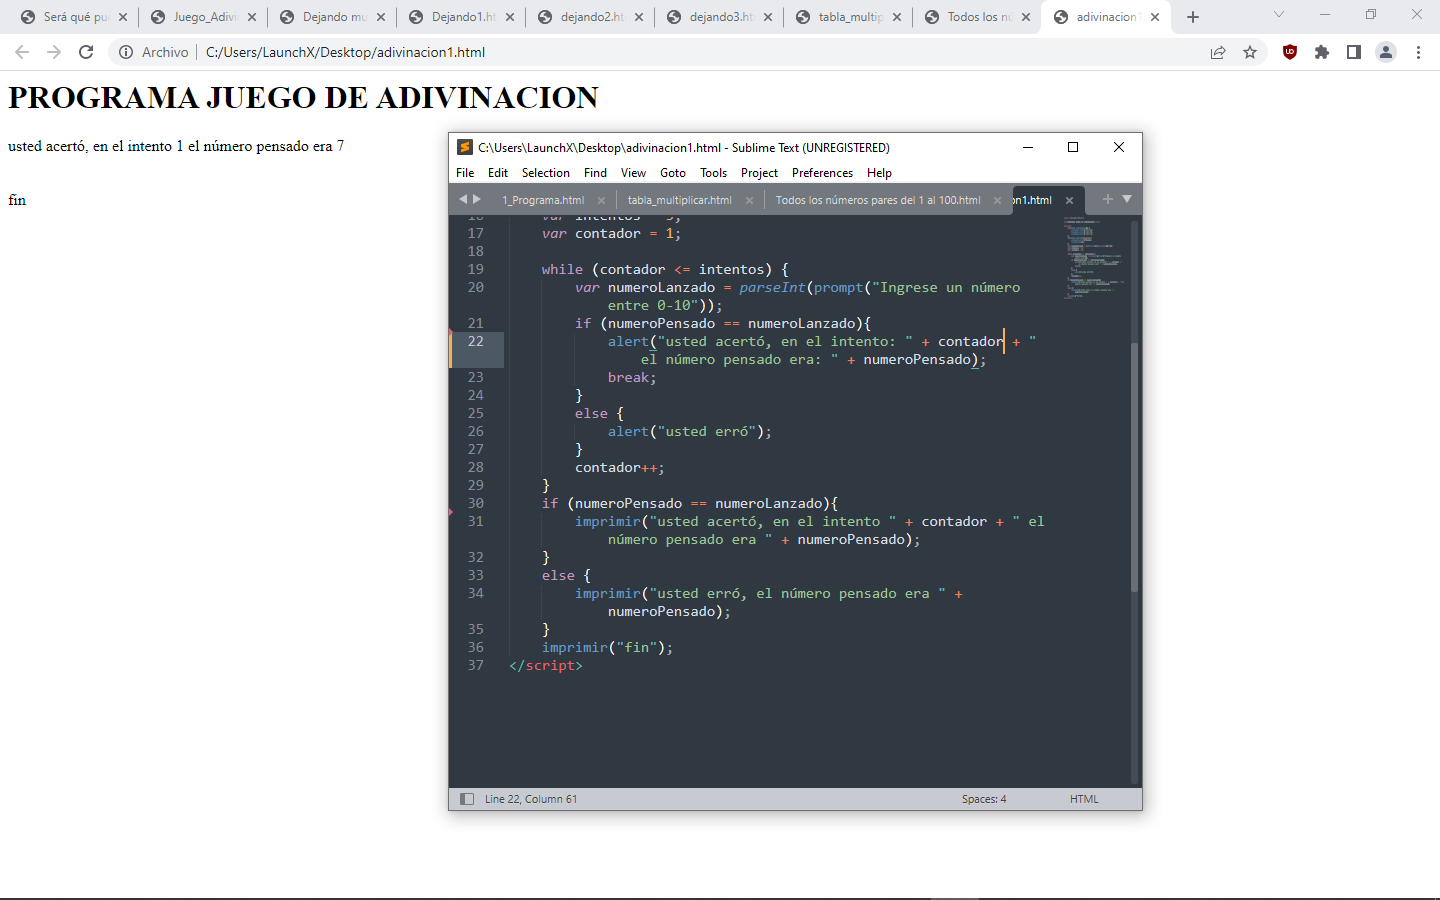This screenshot has width=1440, height=900.
Task: Open the Tools menu in Sublime Text
Action: tap(714, 173)
